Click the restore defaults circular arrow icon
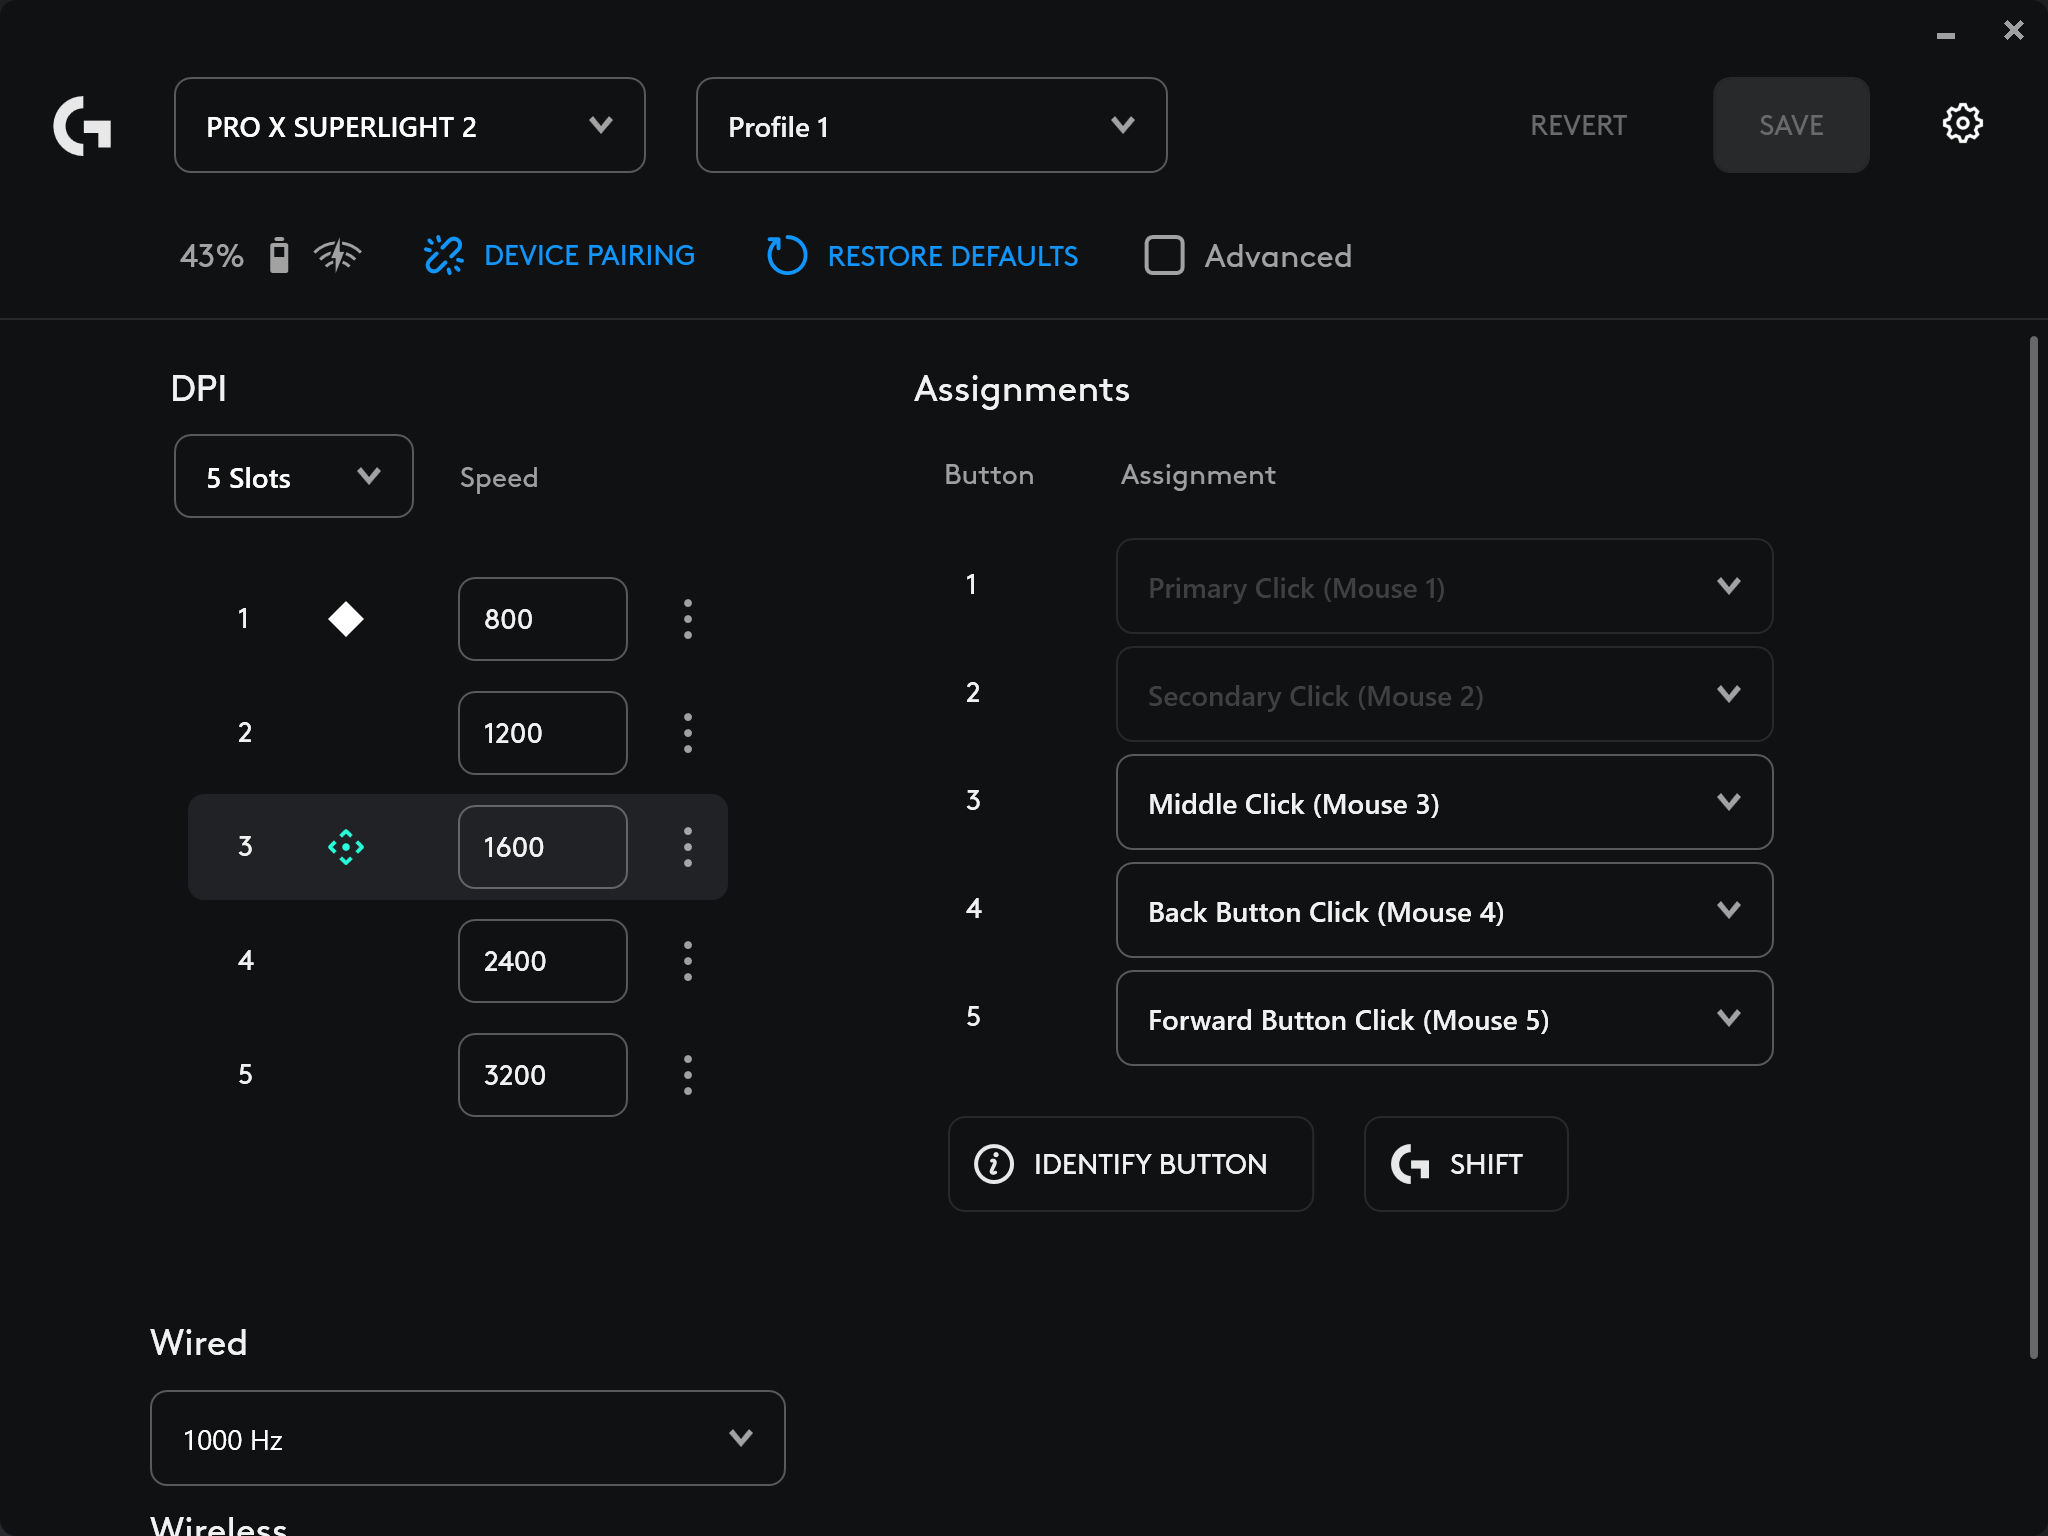Viewport: 2048px width, 1536px height. (x=786, y=256)
